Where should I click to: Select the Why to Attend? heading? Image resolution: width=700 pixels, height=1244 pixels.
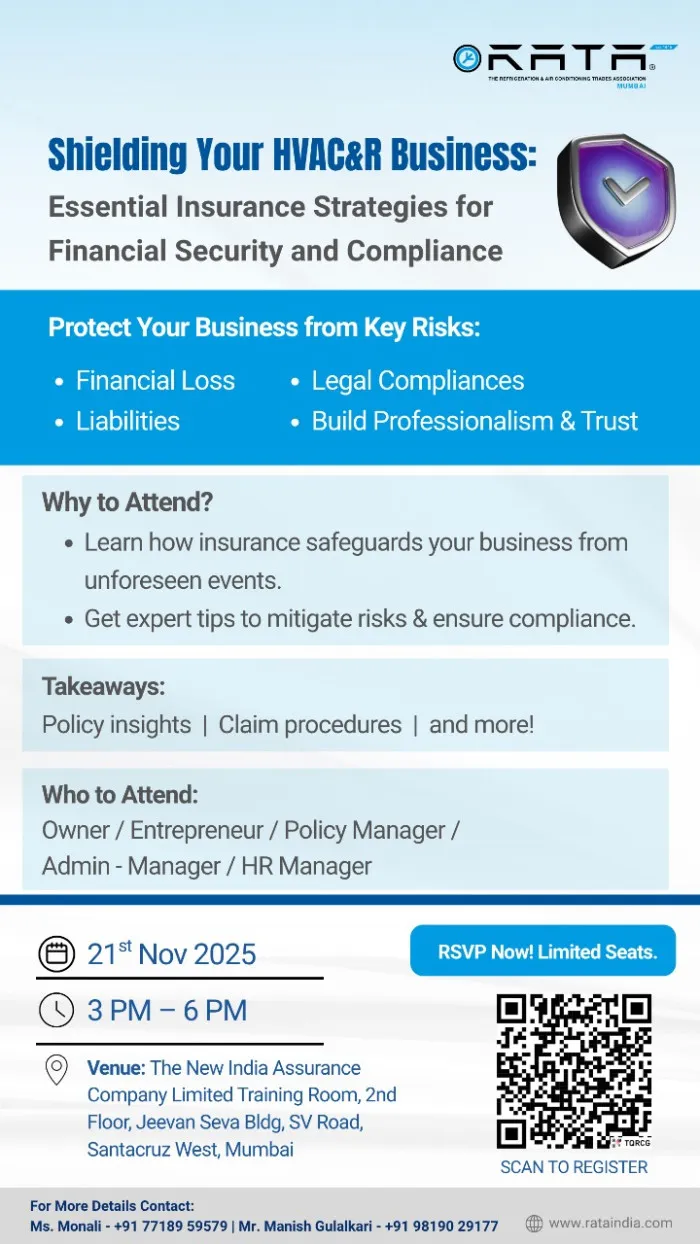click(128, 502)
